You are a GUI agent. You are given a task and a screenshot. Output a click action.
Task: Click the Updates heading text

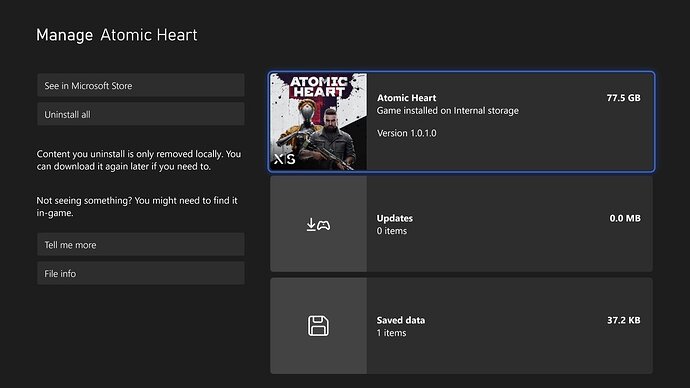pos(395,218)
